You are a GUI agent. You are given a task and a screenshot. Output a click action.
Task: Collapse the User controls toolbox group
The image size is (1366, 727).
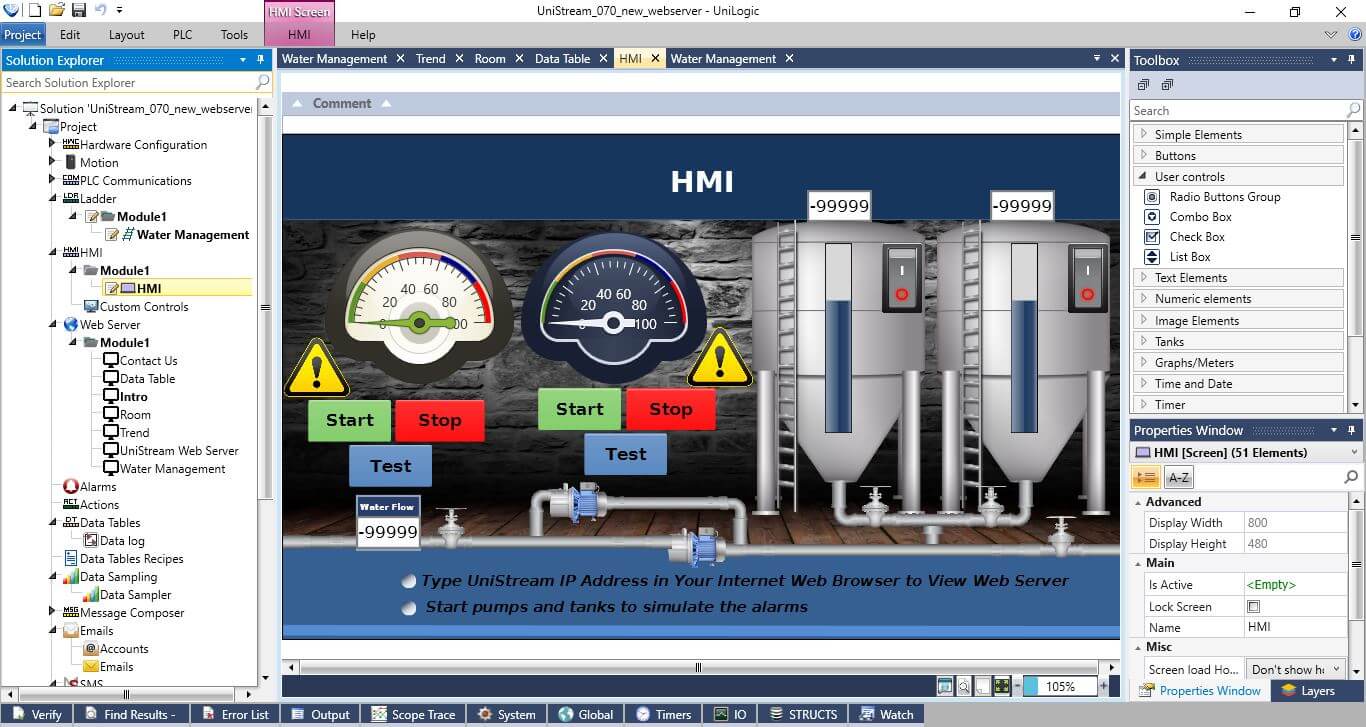1144,176
